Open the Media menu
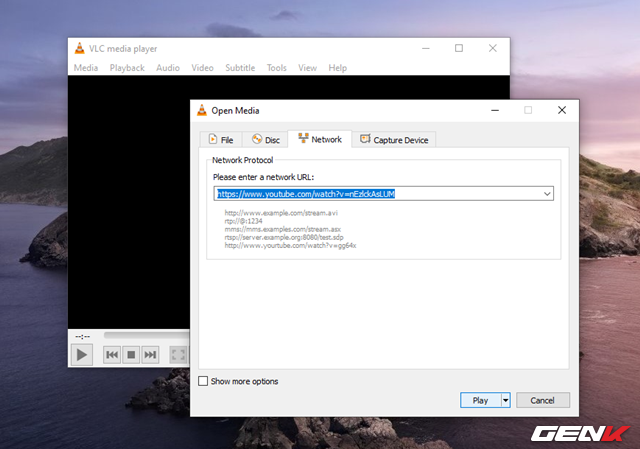This screenshot has width=640, height=449. pos(86,68)
